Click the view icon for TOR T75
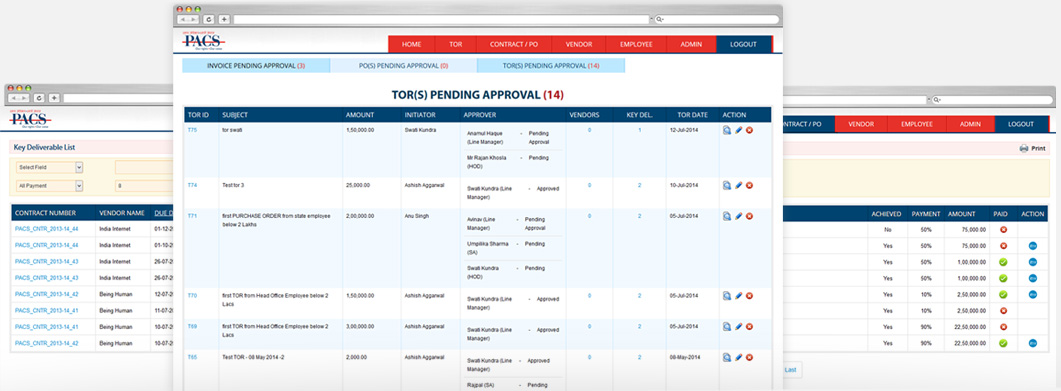Viewport: 1061px width, 391px height. [726, 130]
